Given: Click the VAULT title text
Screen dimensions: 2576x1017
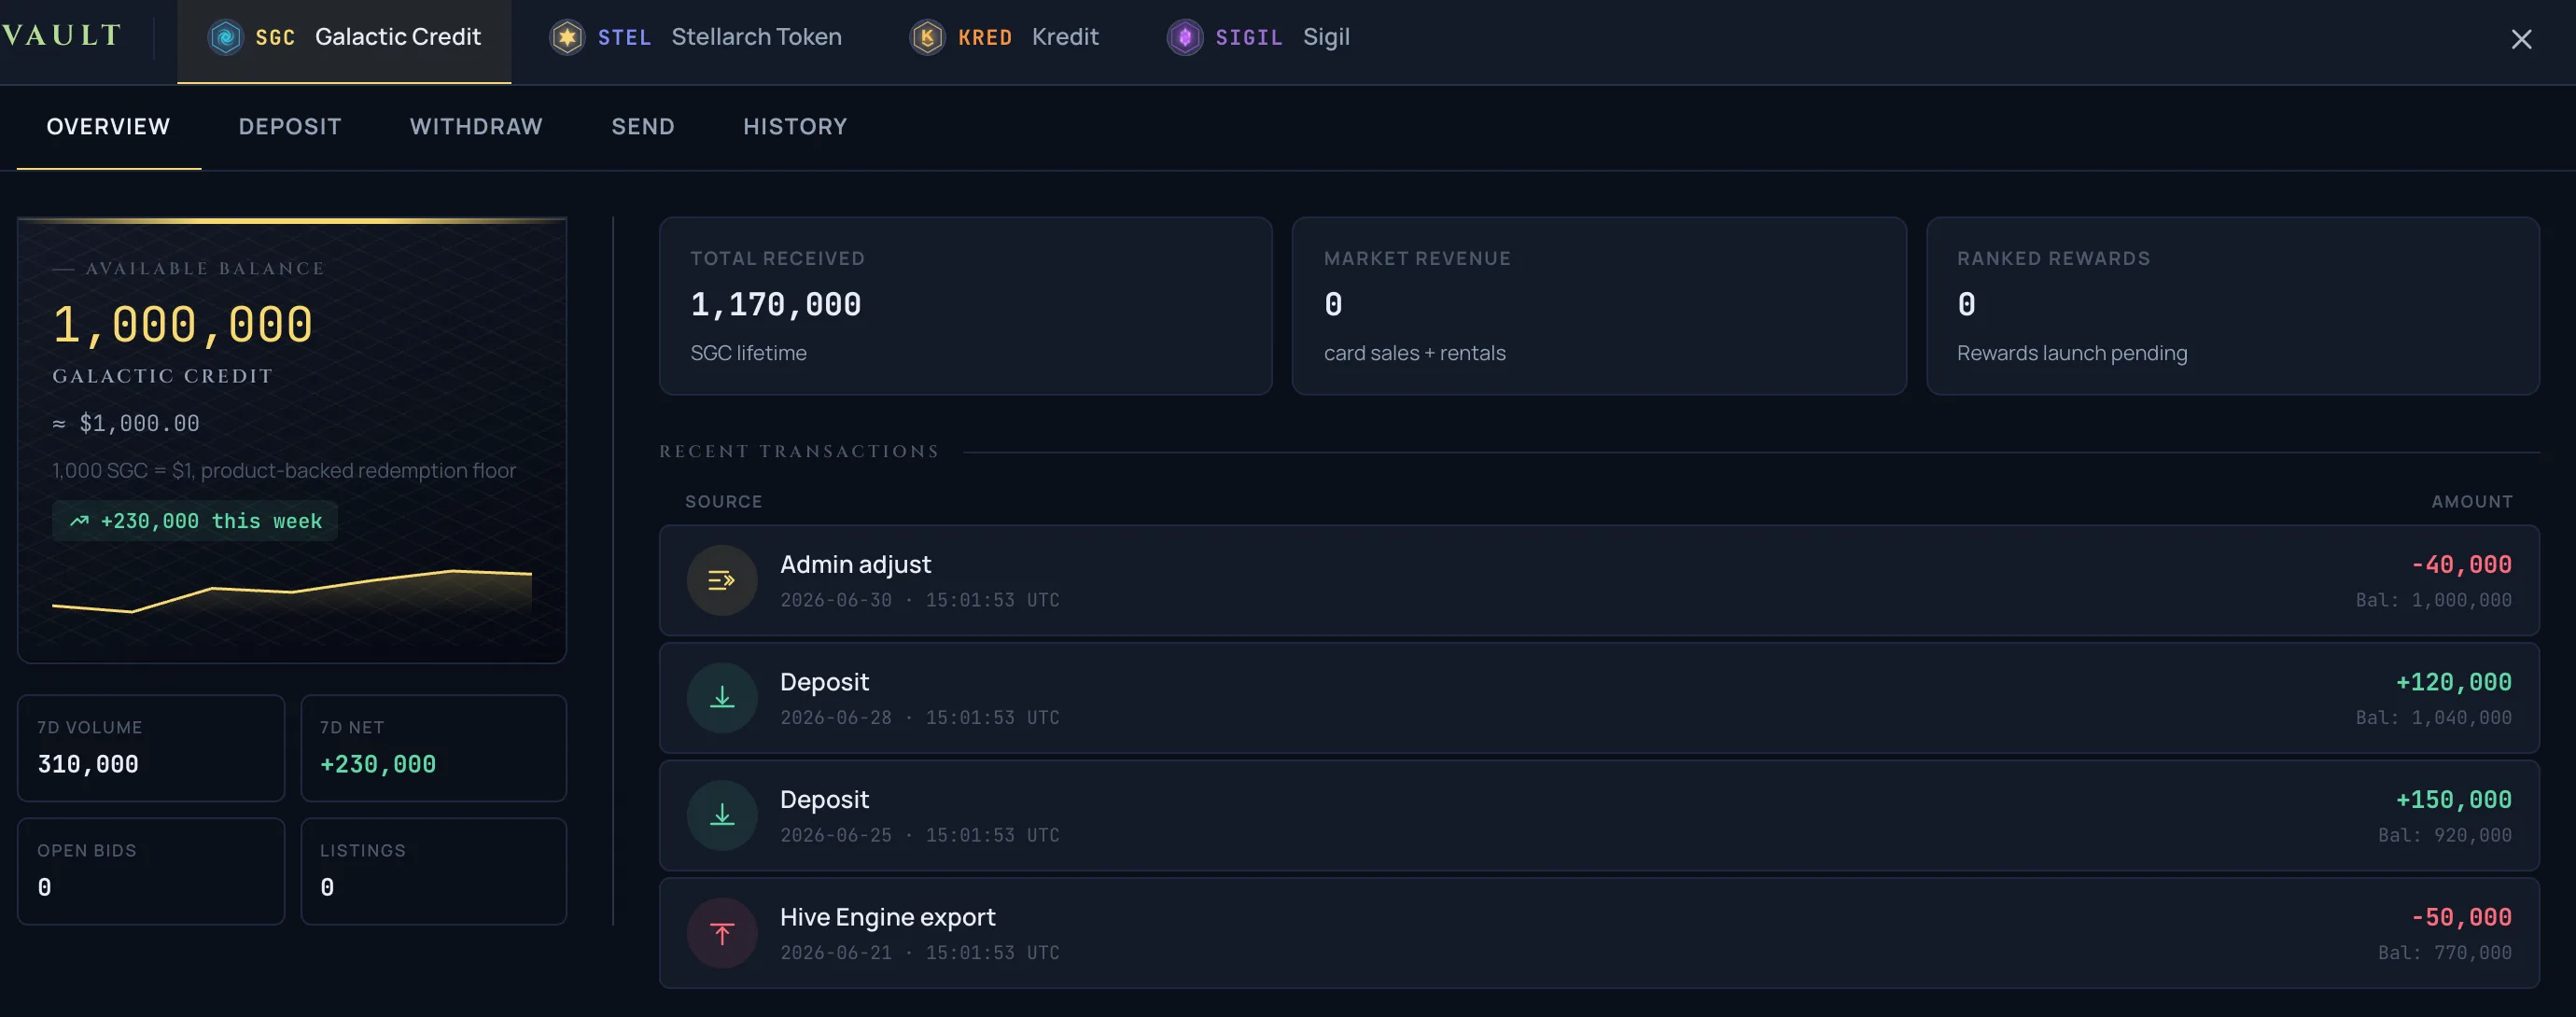Looking at the screenshot, I should (x=62, y=35).
